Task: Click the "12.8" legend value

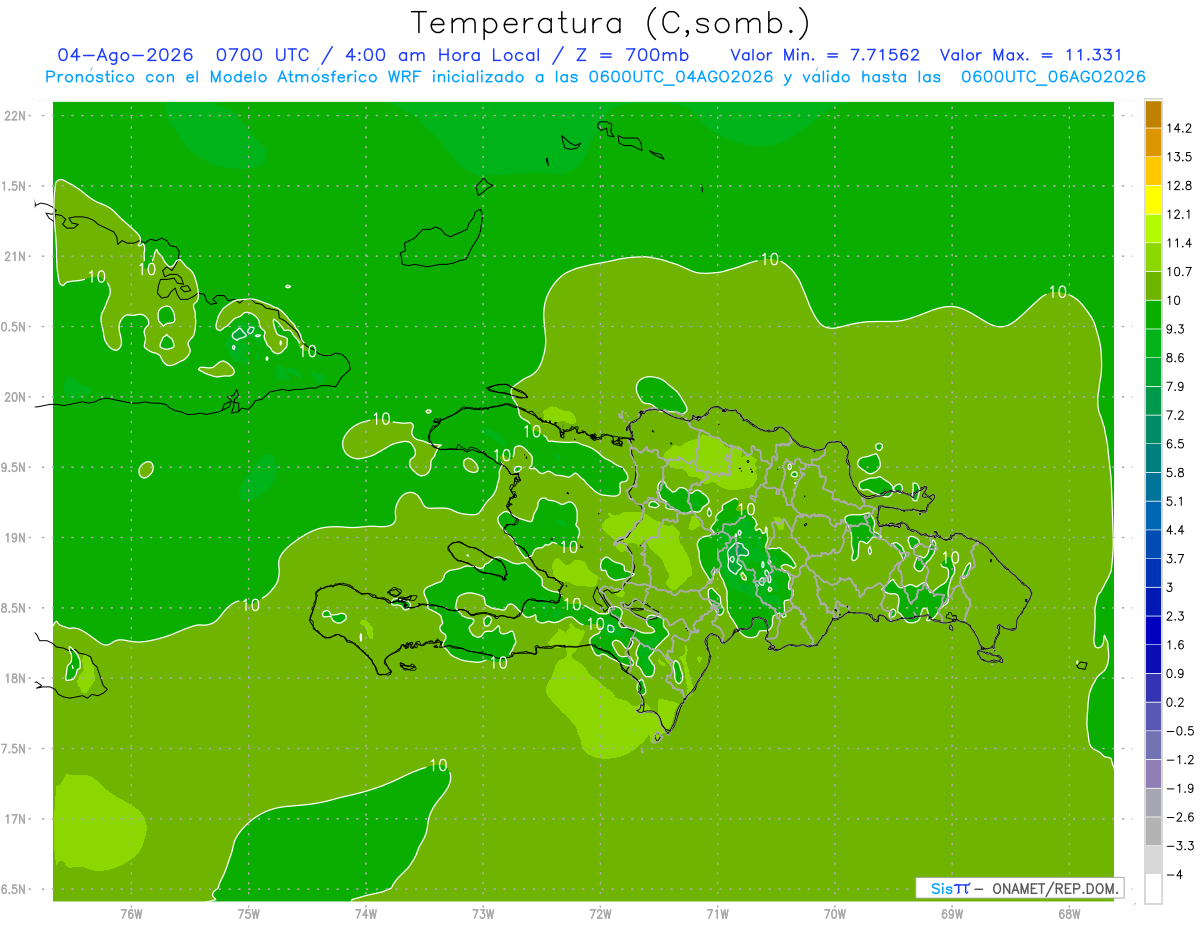Action: (1179, 186)
